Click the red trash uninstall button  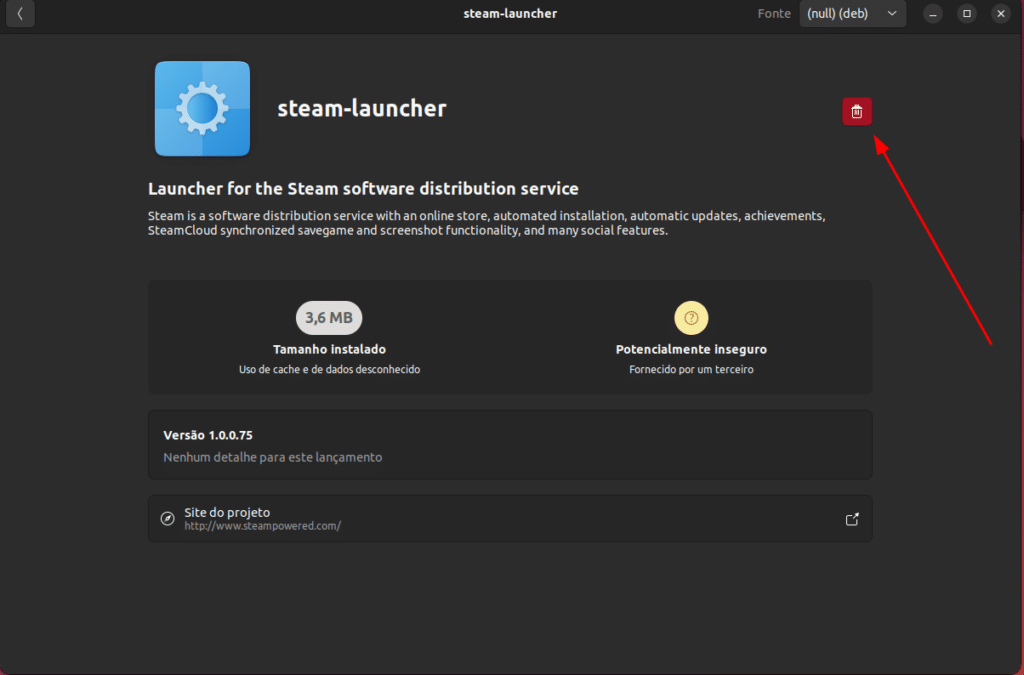(x=856, y=112)
